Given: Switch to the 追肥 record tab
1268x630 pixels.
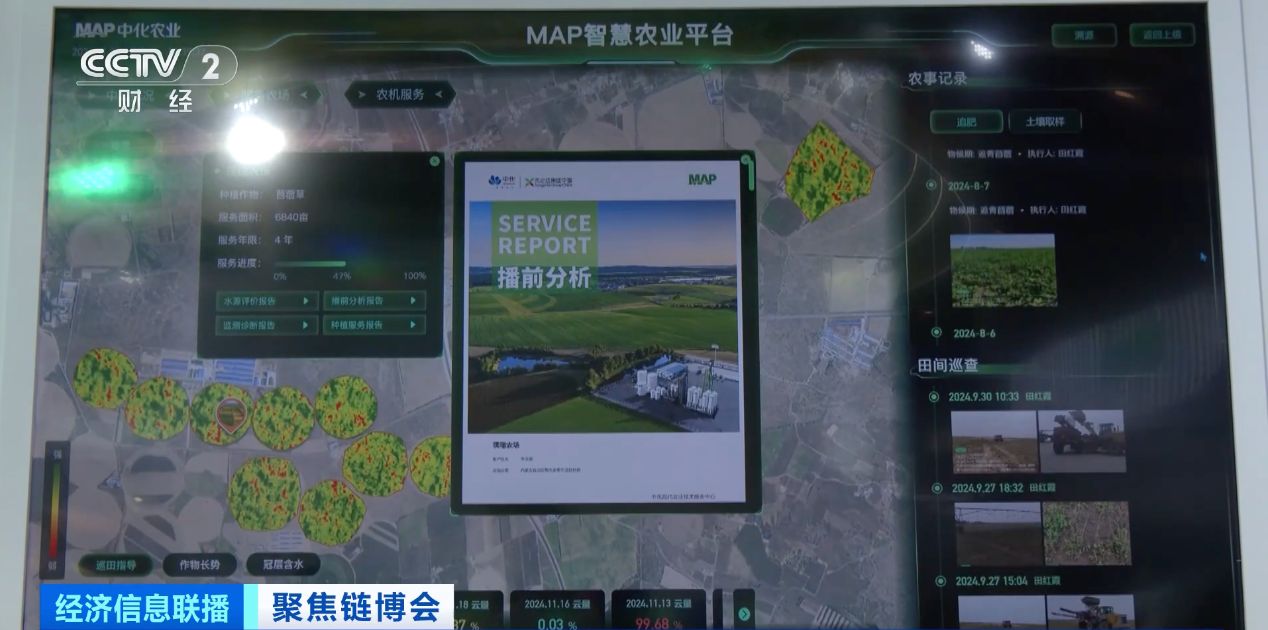Looking at the screenshot, I should point(966,122).
